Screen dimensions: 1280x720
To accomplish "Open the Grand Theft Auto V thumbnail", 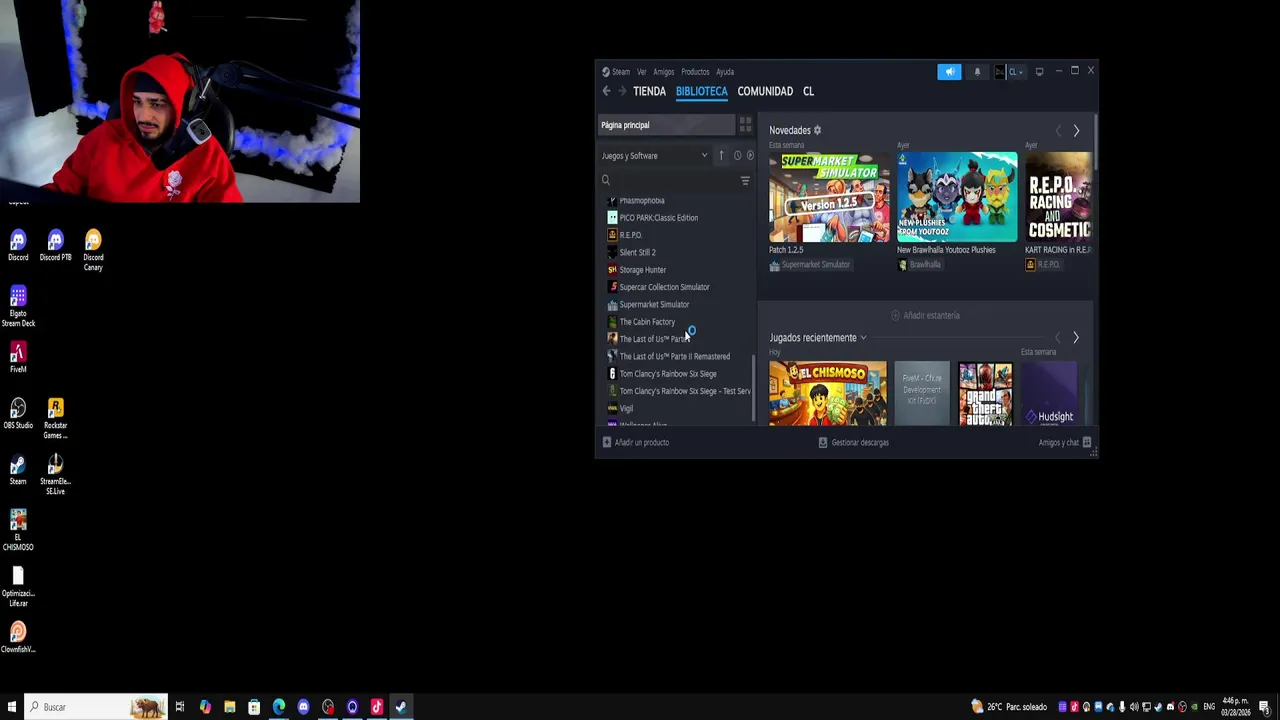I will [x=985, y=394].
